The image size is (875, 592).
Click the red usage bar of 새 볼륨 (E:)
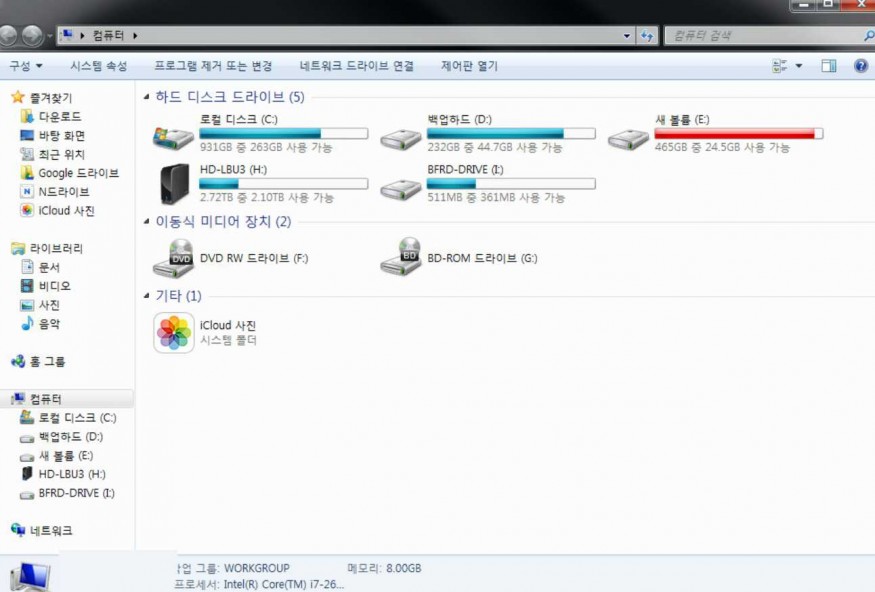[x=738, y=134]
